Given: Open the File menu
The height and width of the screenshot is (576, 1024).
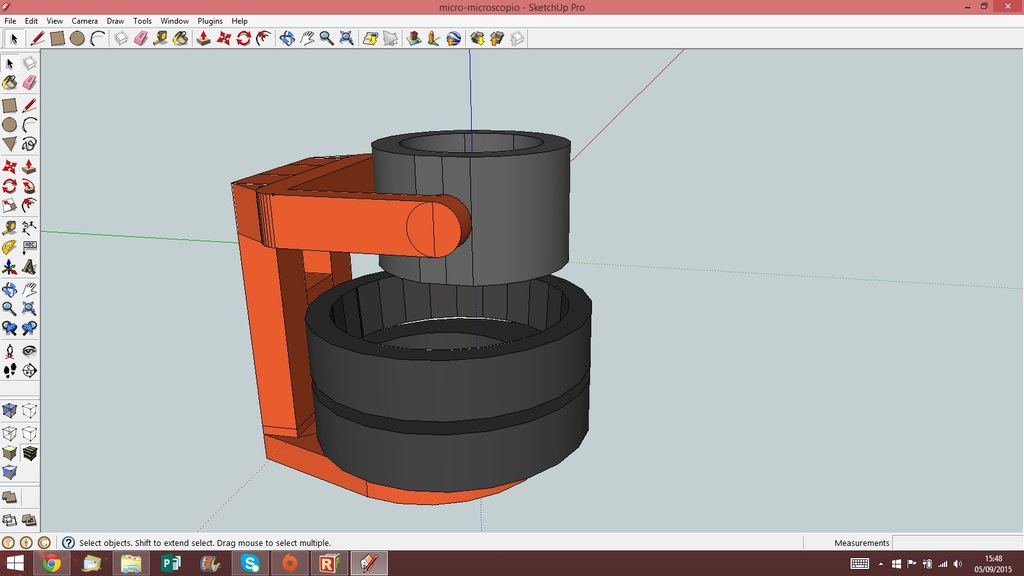Looking at the screenshot, I should (x=10, y=21).
